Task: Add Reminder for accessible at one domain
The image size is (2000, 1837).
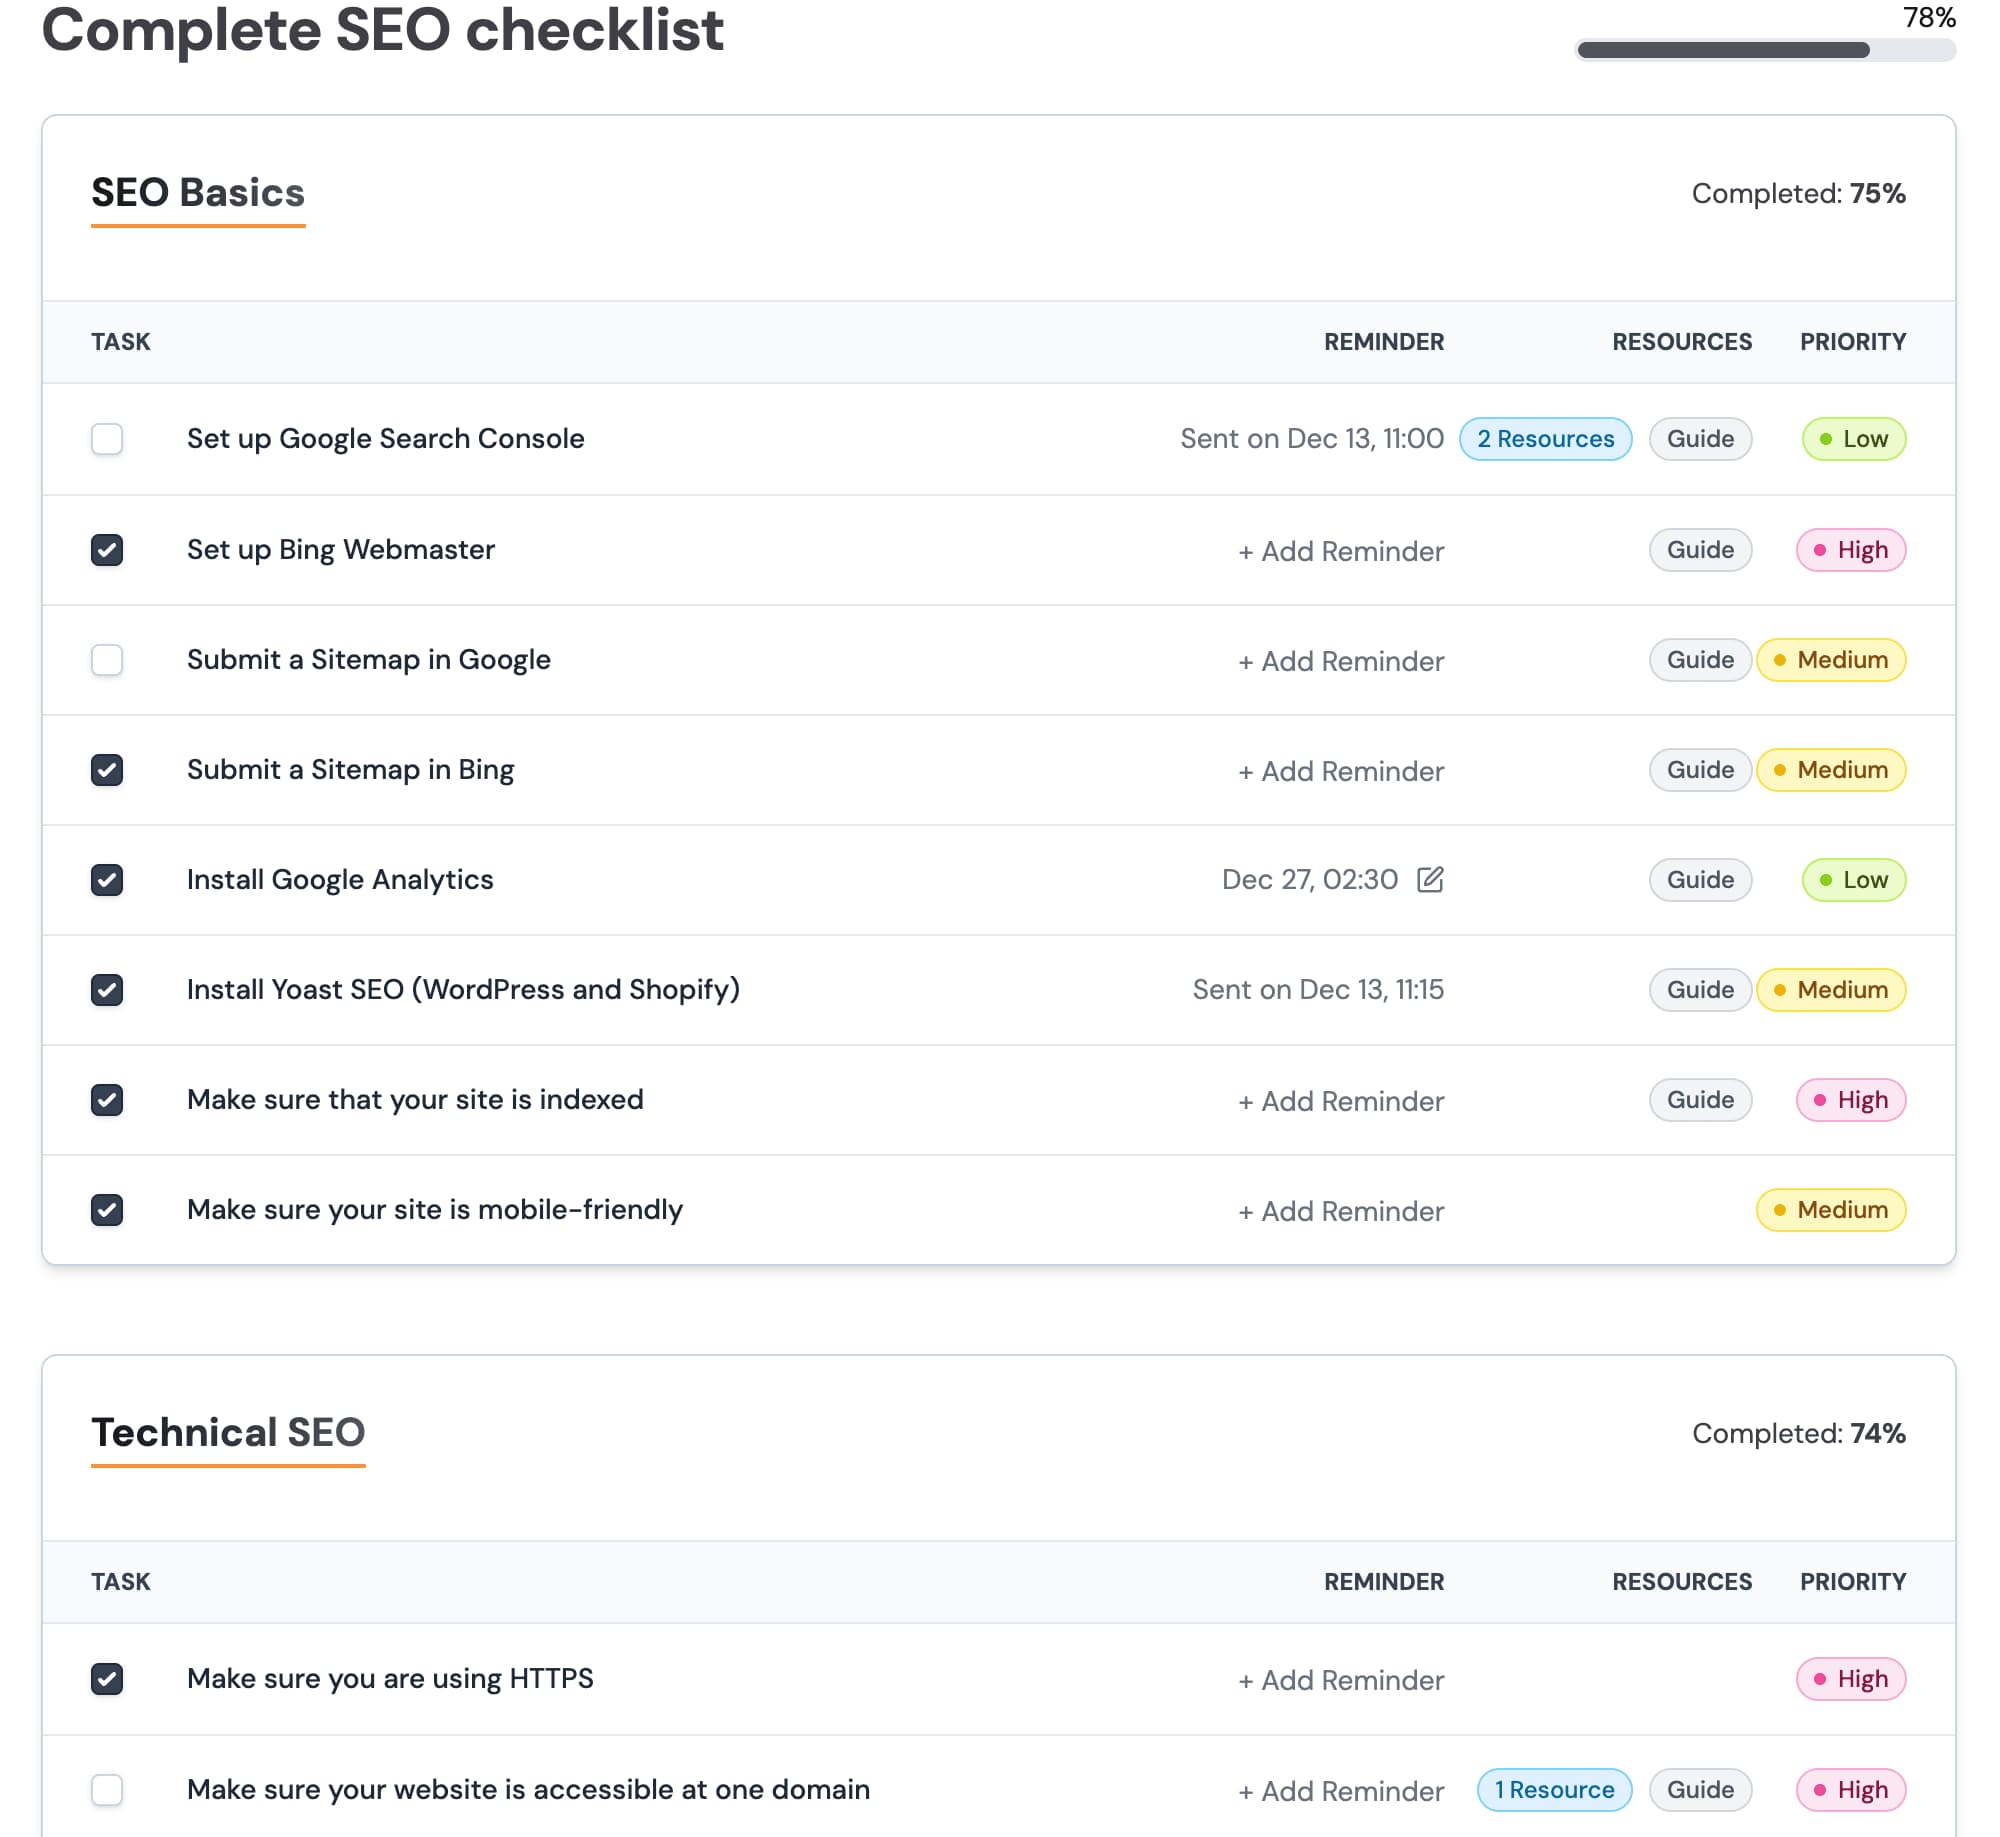Action: click(1341, 1791)
